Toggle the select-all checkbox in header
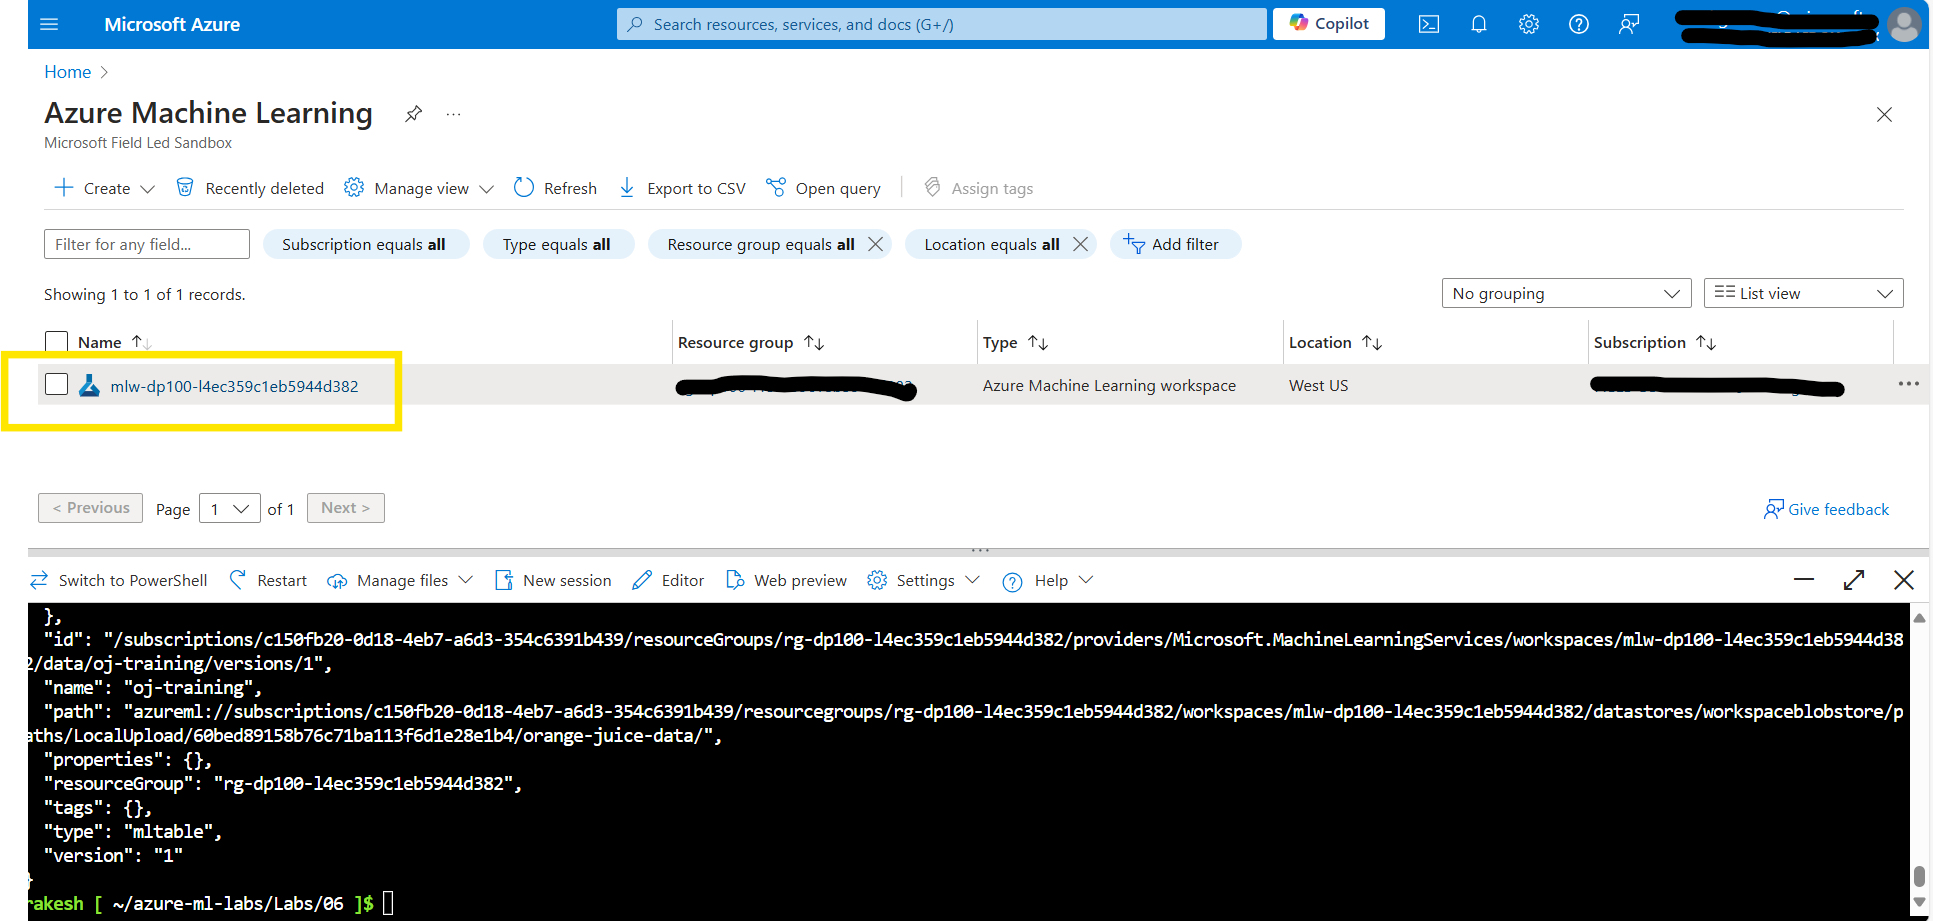Viewport: 1933px width, 921px height. tap(57, 342)
